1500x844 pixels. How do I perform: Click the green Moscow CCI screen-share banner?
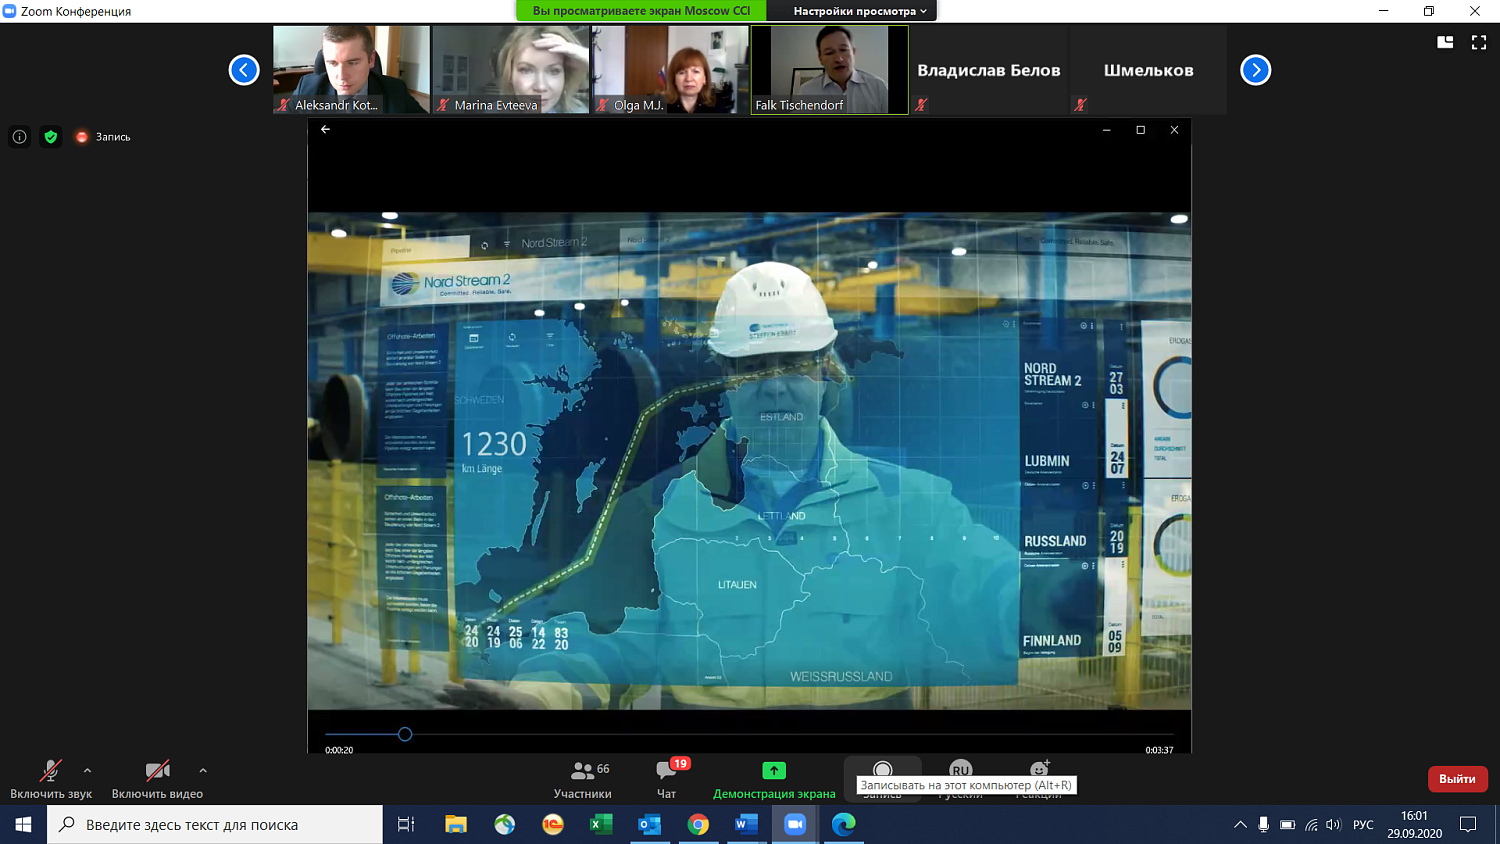click(641, 11)
